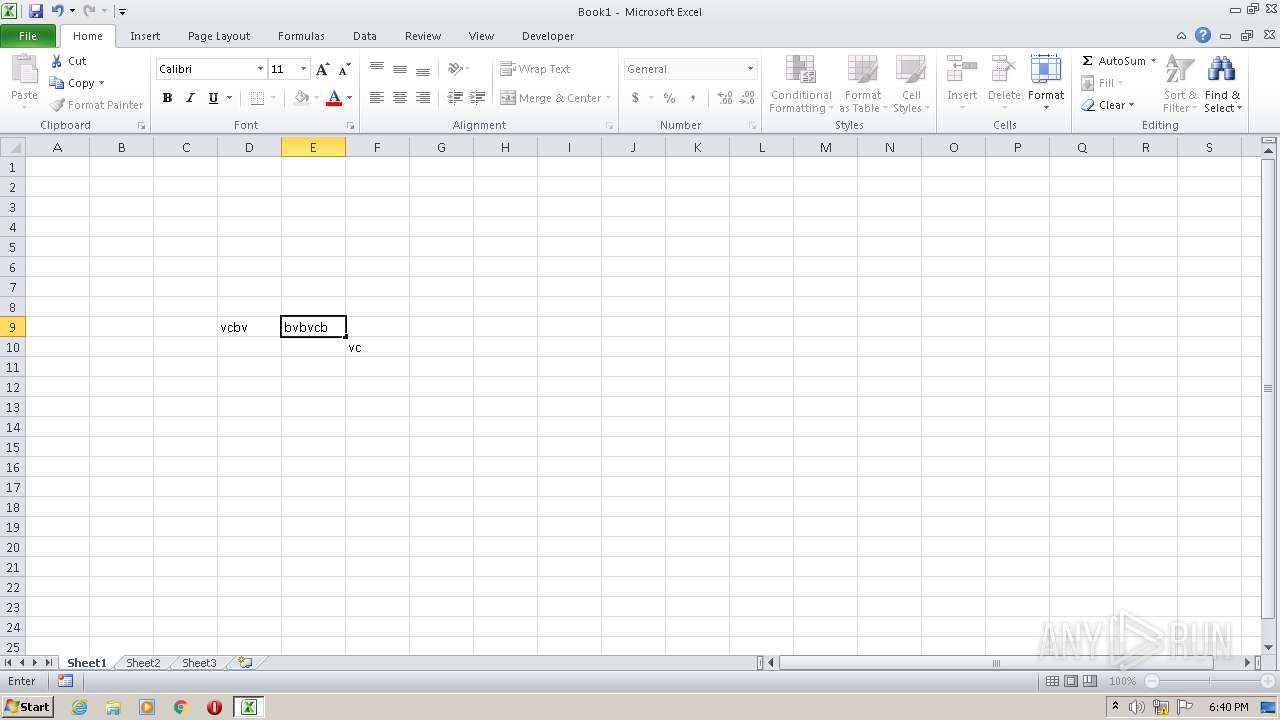Image resolution: width=1280 pixels, height=720 pixels.
Task: Click Increase Decimal icon
Action: click(724, 98)
